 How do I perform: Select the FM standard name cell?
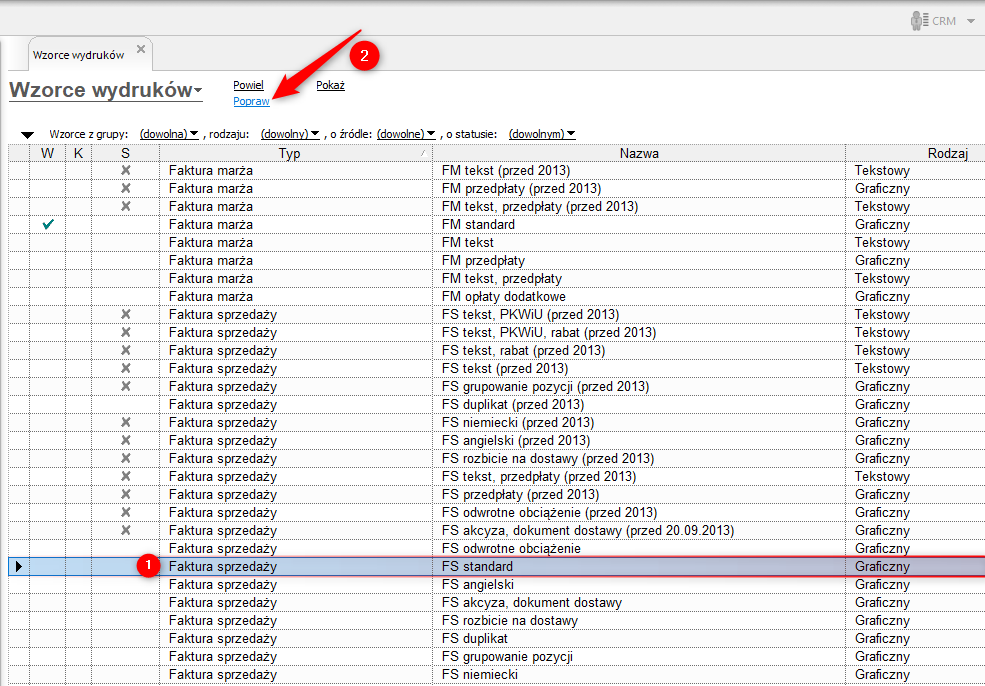pos(639,224)
